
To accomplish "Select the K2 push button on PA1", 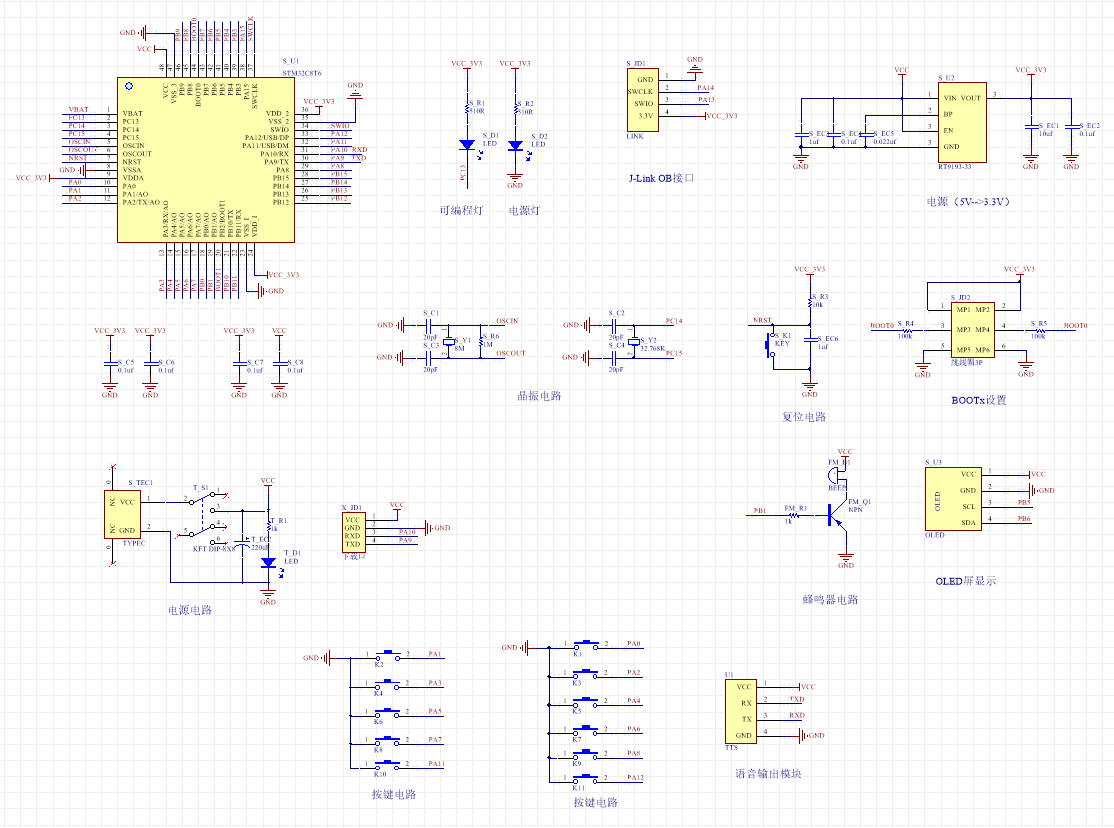I will point(387,656).
